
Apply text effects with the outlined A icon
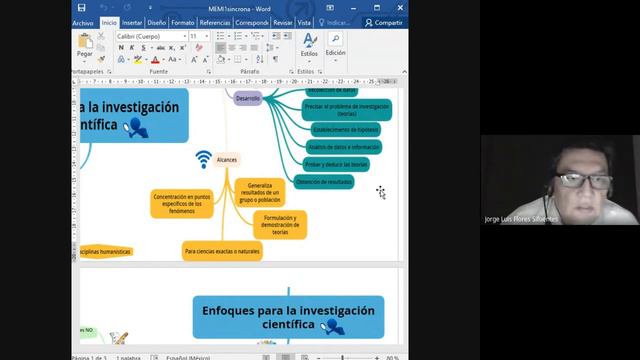[122, 60]
